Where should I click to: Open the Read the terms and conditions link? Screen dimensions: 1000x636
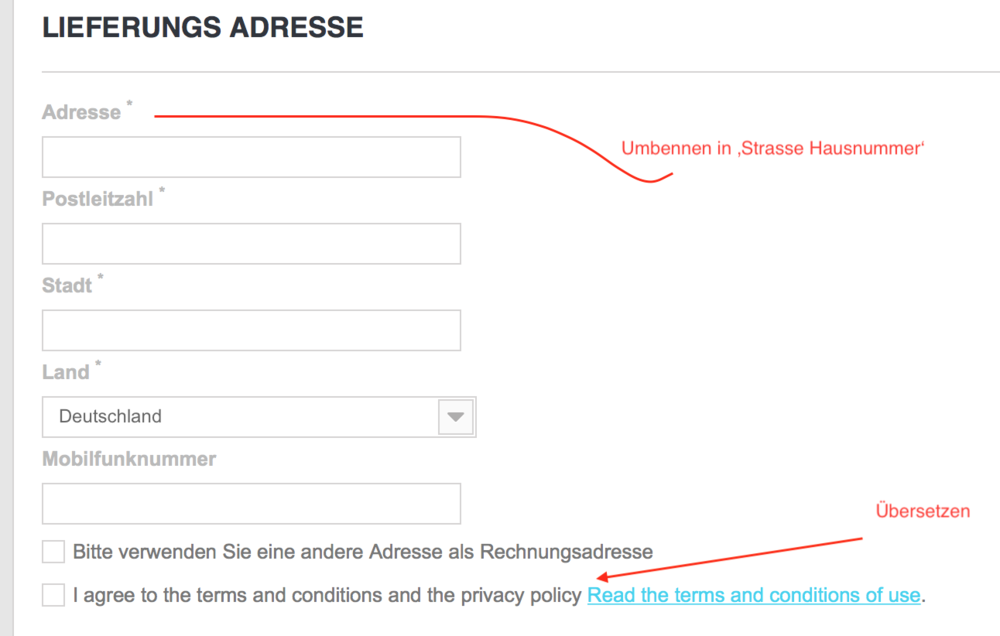tap(753, 596)
